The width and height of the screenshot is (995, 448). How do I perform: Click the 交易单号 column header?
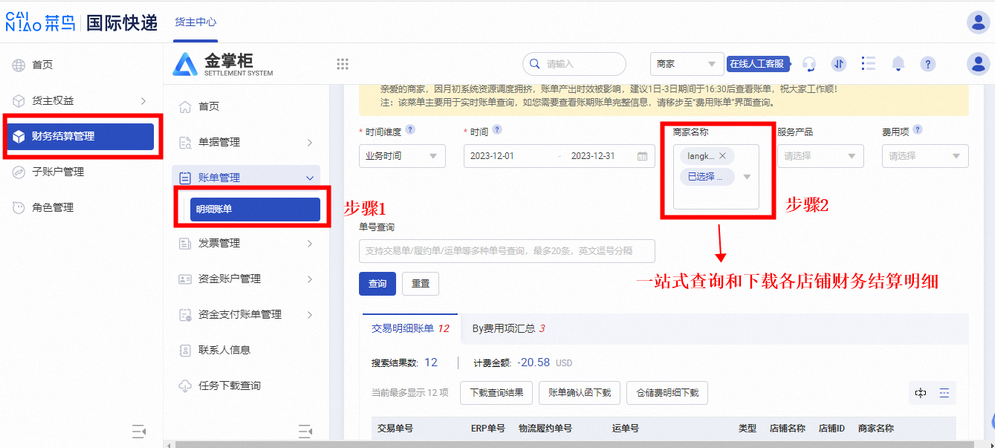click(x=395, y=428)
